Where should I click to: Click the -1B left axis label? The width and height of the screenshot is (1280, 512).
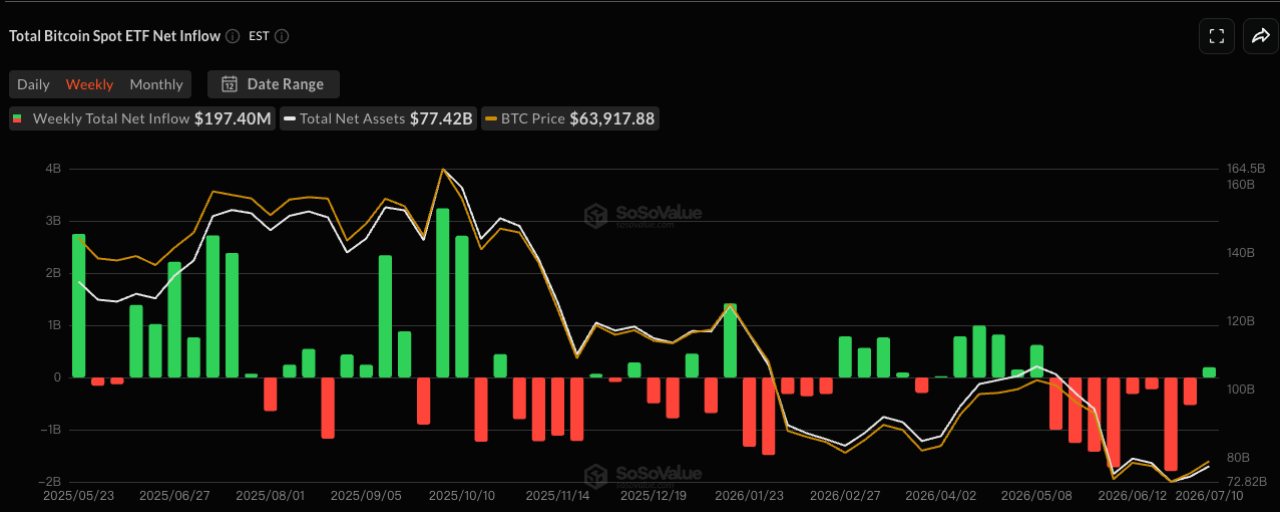(x=51, y=429)
